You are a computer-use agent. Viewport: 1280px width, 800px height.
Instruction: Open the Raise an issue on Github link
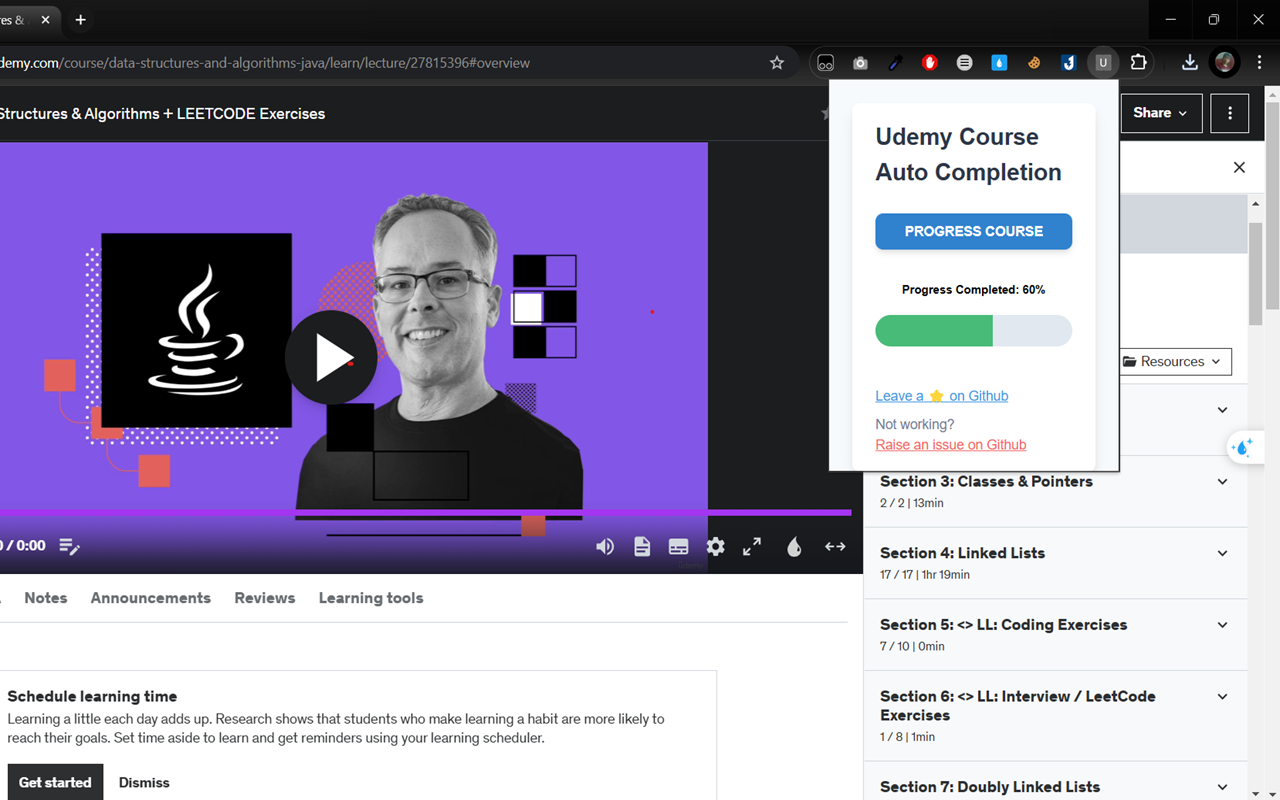tap(950, 444)
